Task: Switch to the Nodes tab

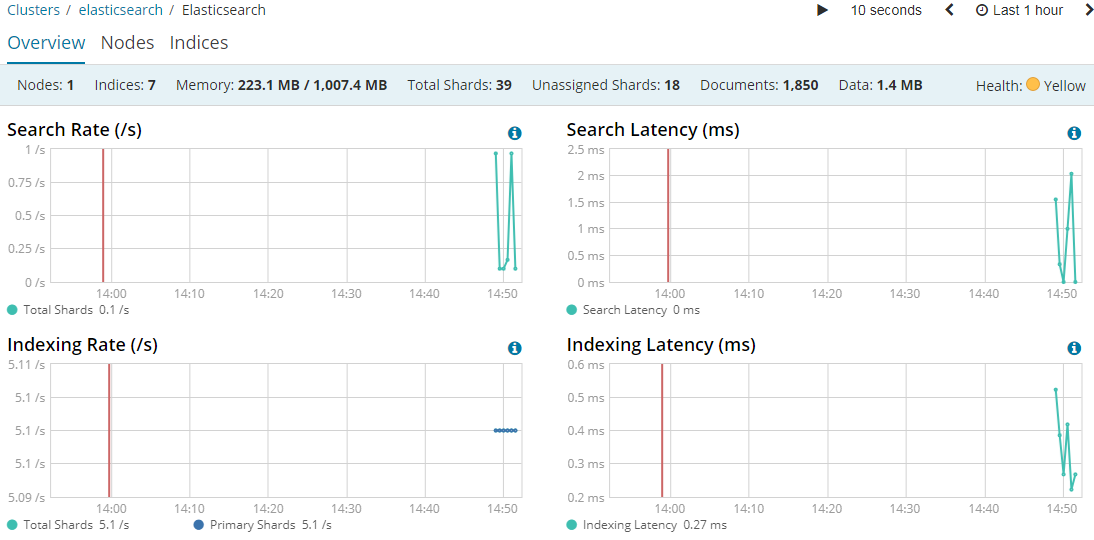Action: (127, 43)
